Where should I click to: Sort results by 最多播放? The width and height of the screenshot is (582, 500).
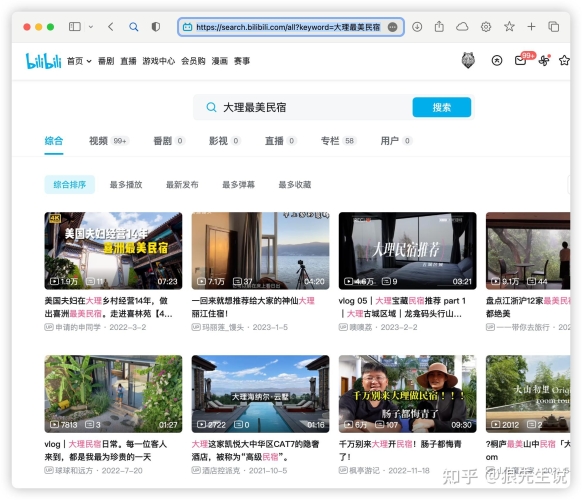coord(126,185)
